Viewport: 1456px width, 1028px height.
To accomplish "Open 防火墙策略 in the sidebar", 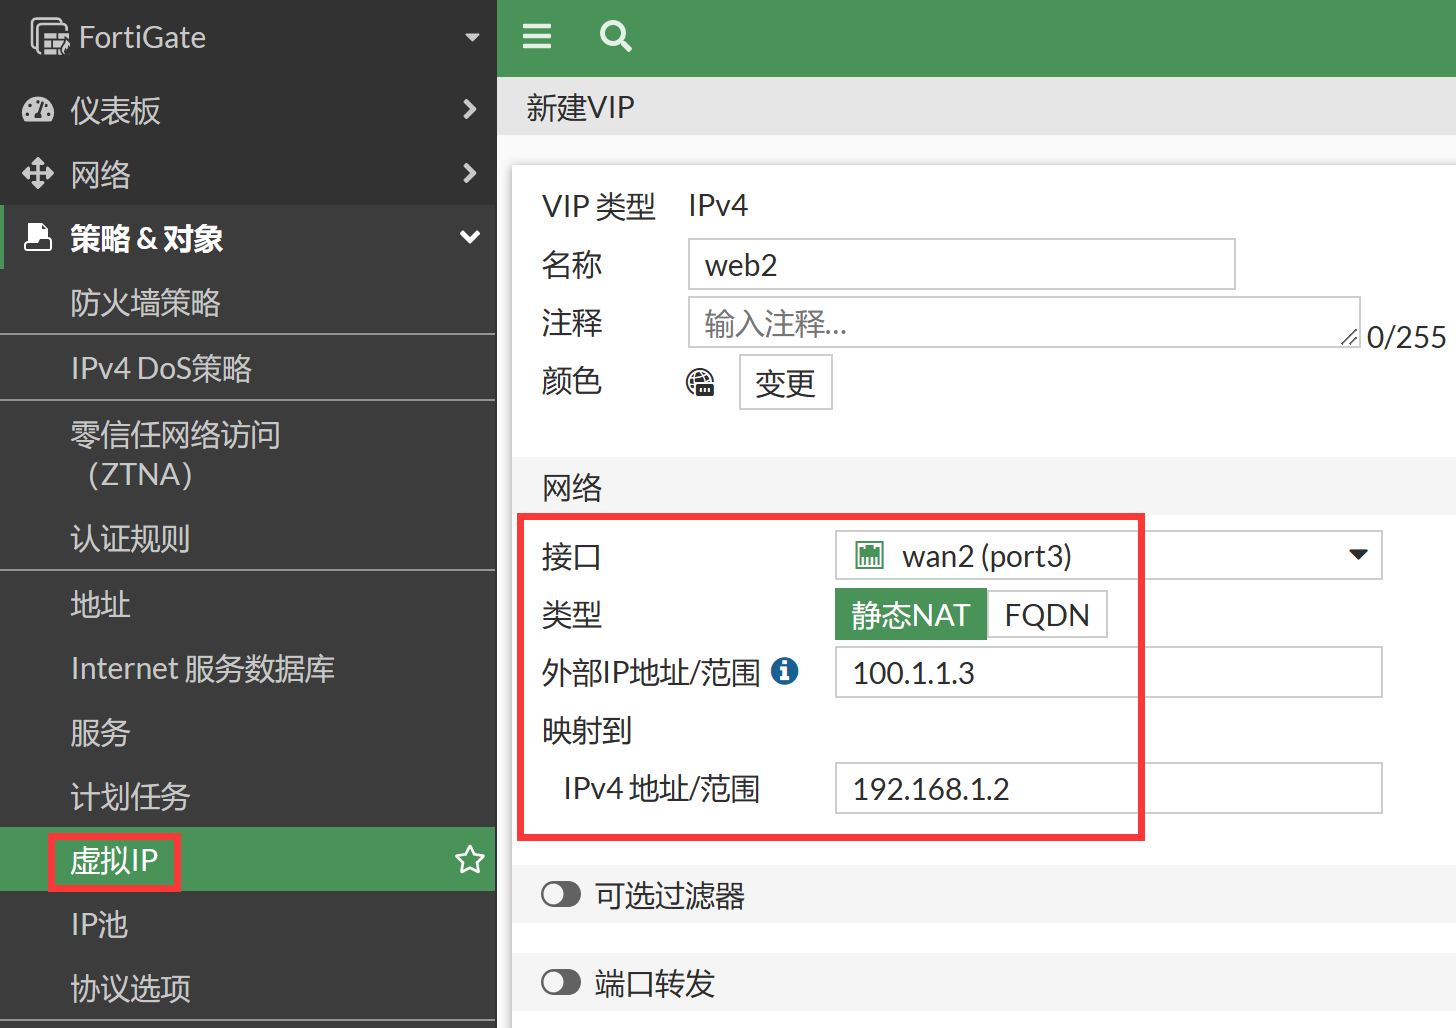I will pos(146,303).
